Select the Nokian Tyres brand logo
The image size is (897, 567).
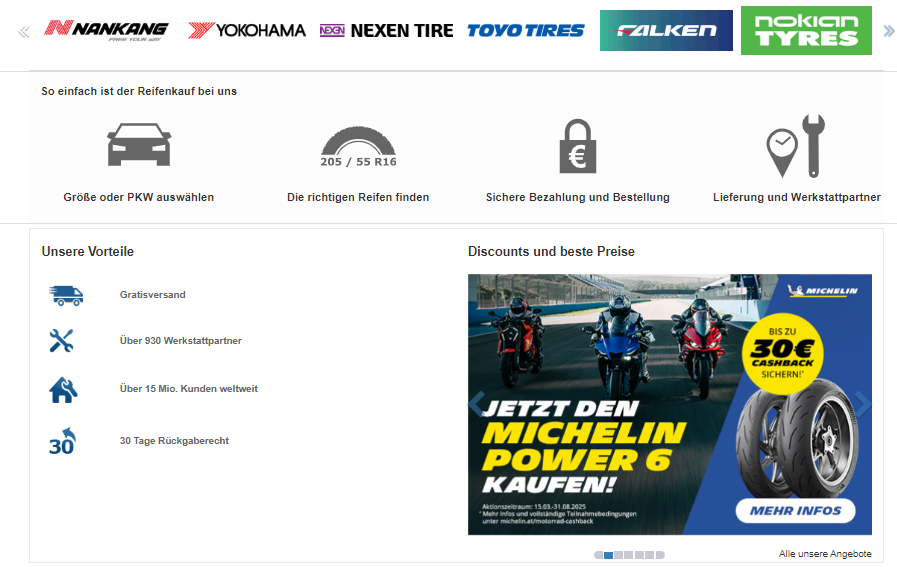(x=806, y=30)
